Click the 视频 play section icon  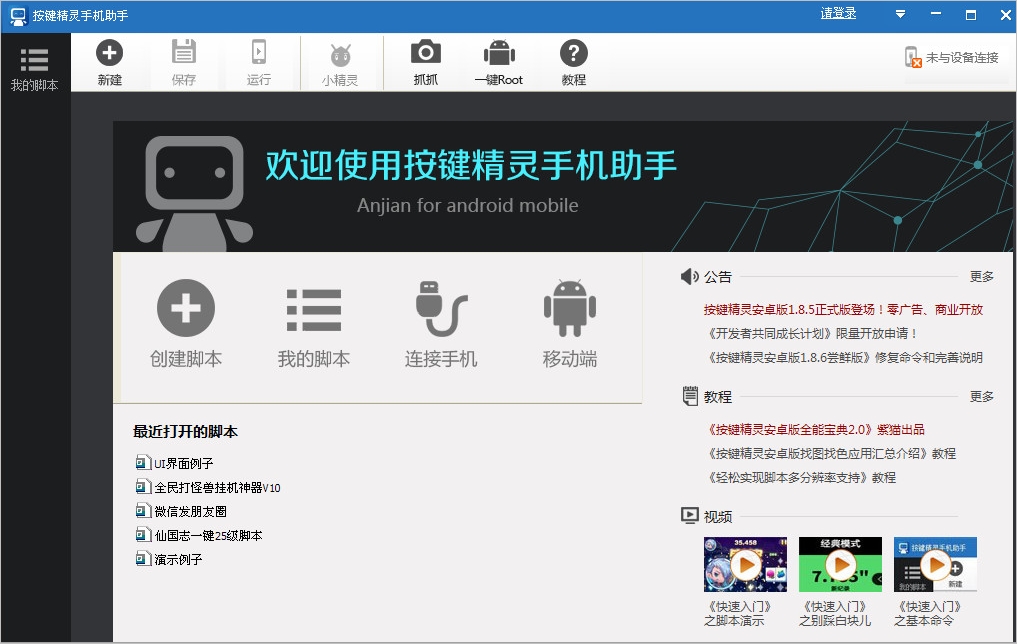coord(689,516)
